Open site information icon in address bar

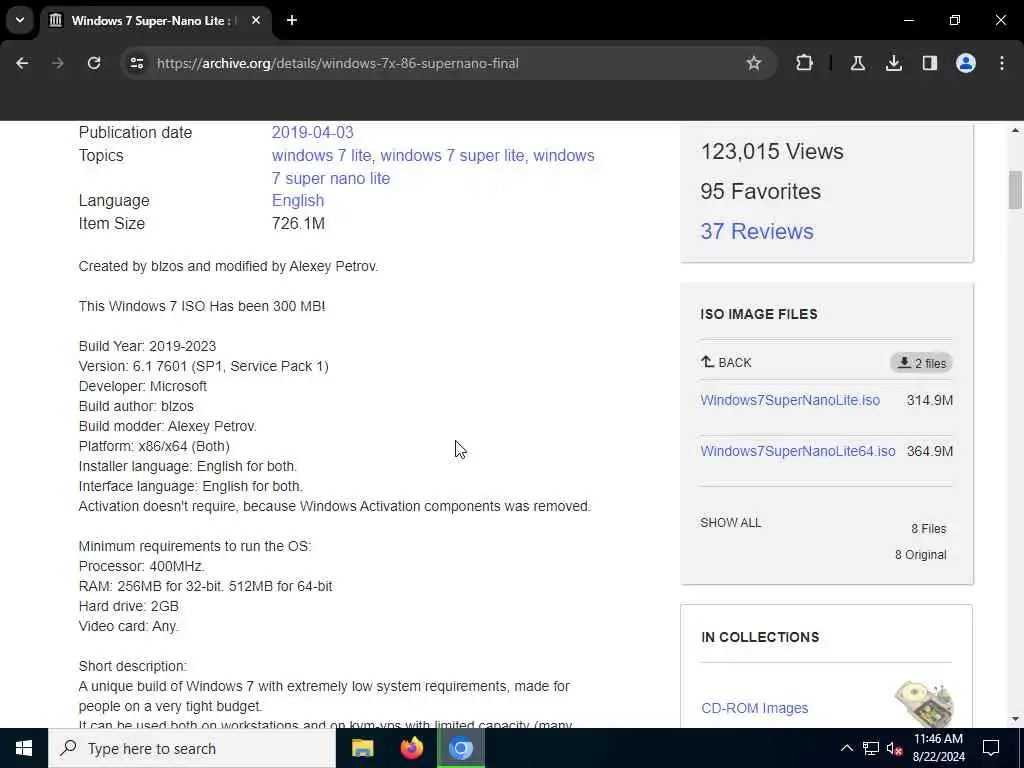[x=136, y=63]
